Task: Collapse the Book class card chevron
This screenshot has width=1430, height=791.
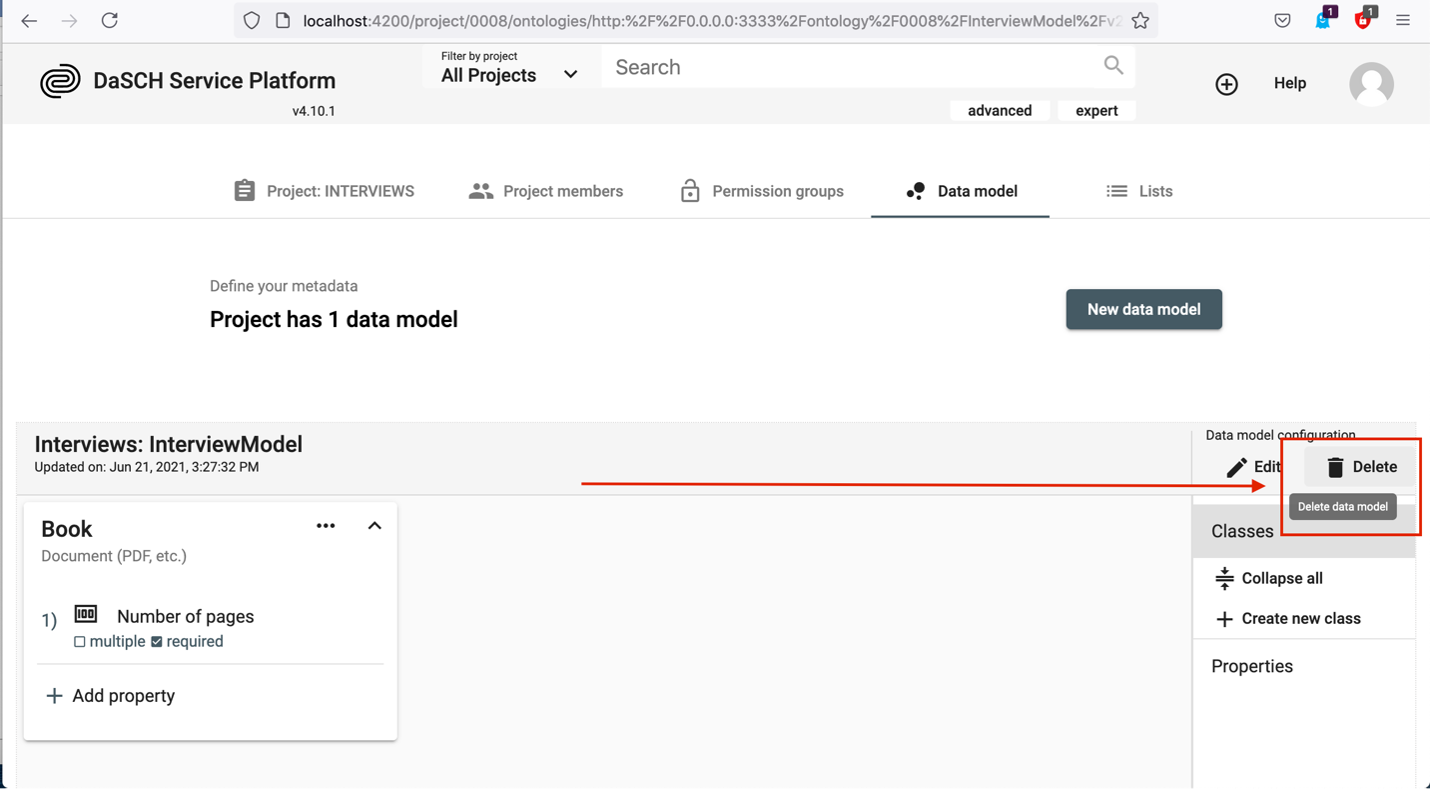Action: (x=374, y=525)
